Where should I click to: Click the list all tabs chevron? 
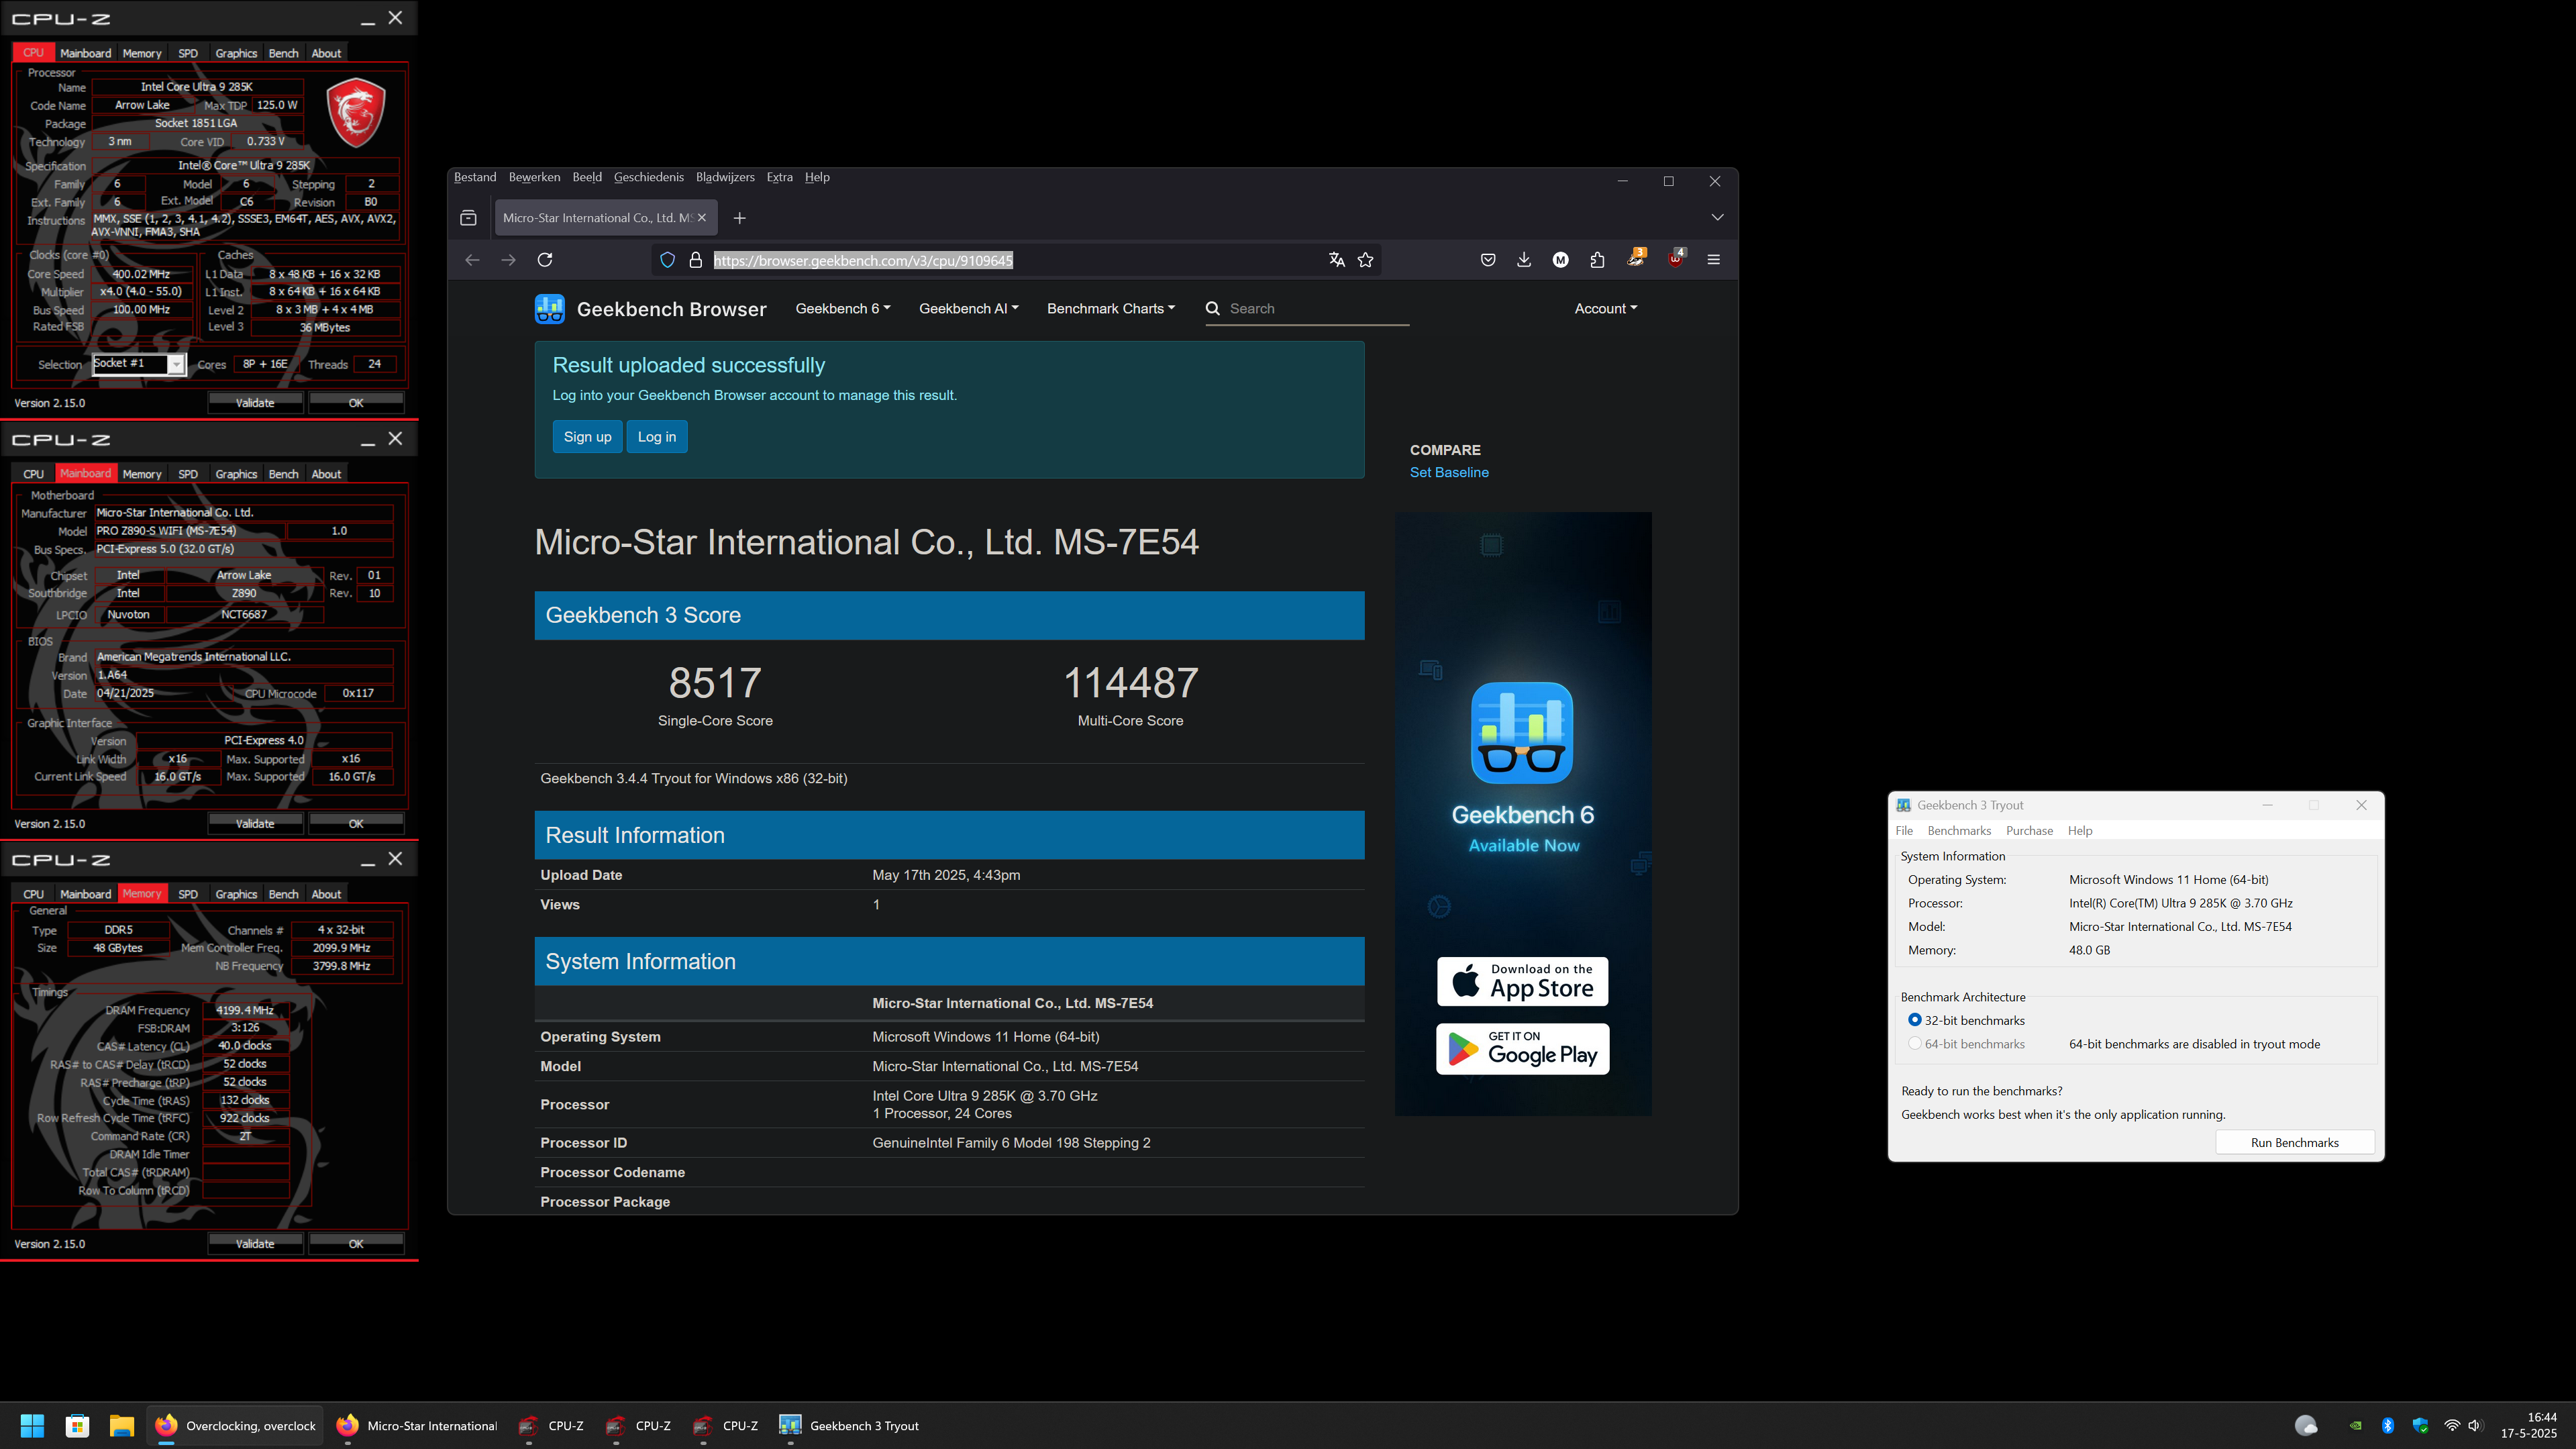1717,218
